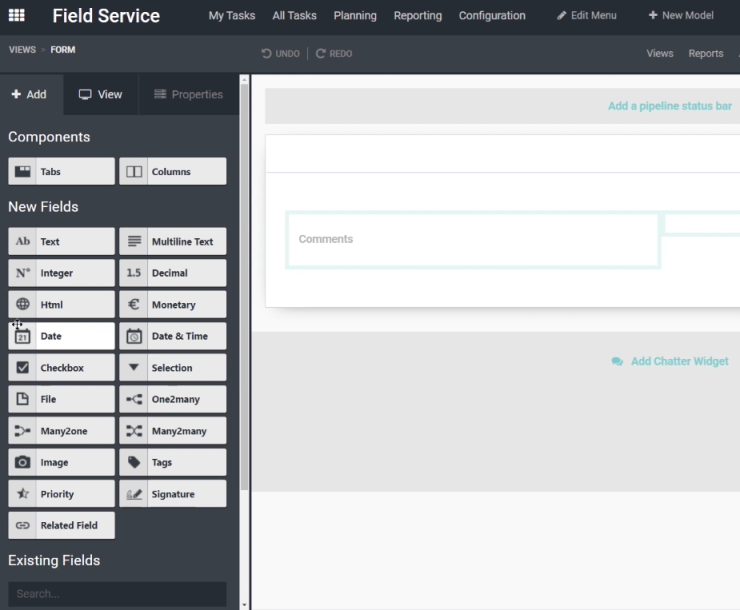Click the sidebar scrollbar down arrow
Screen dimensions: 740x610
tap(244, 604)
